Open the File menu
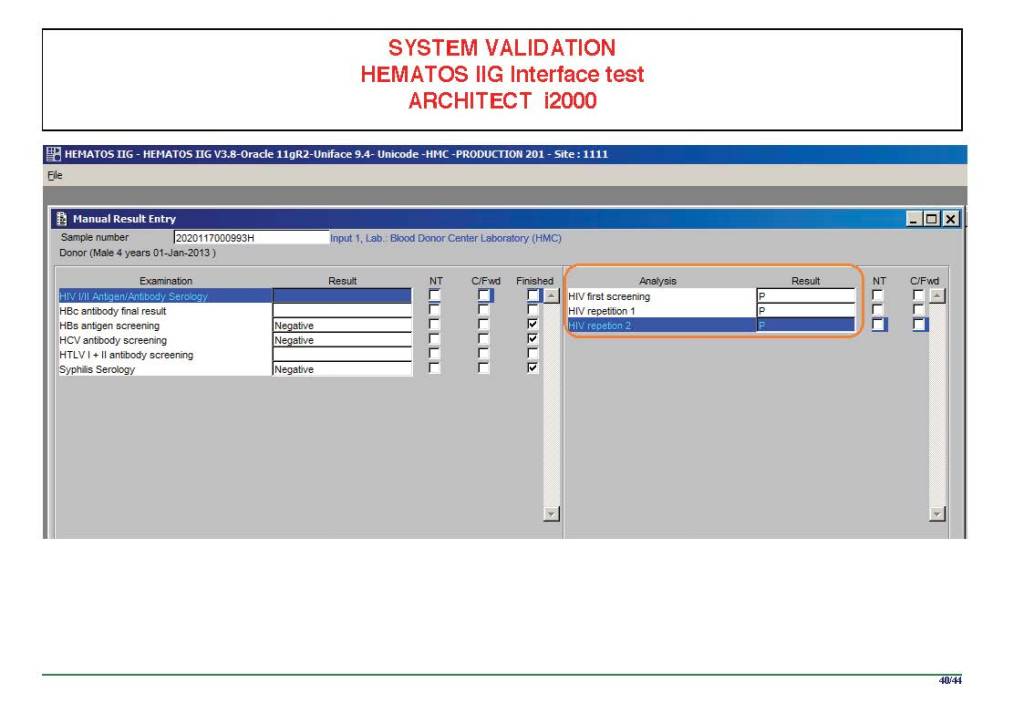 [55, 175]
